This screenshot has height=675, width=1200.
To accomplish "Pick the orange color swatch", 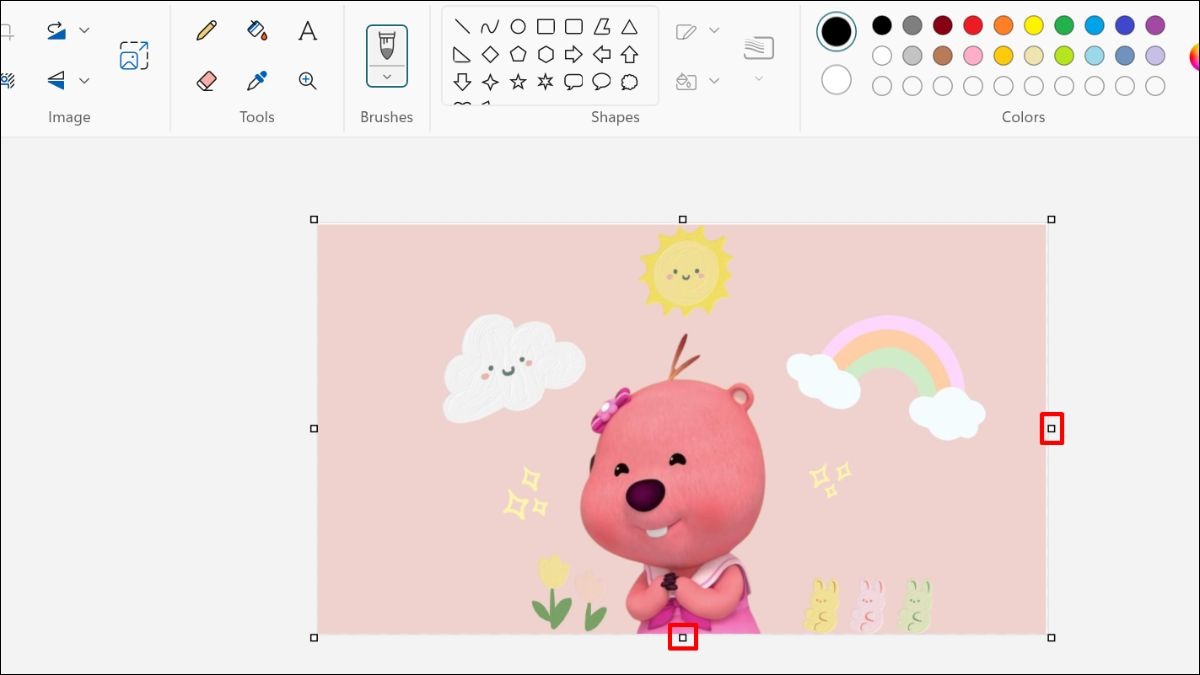I will (1003, 25).
